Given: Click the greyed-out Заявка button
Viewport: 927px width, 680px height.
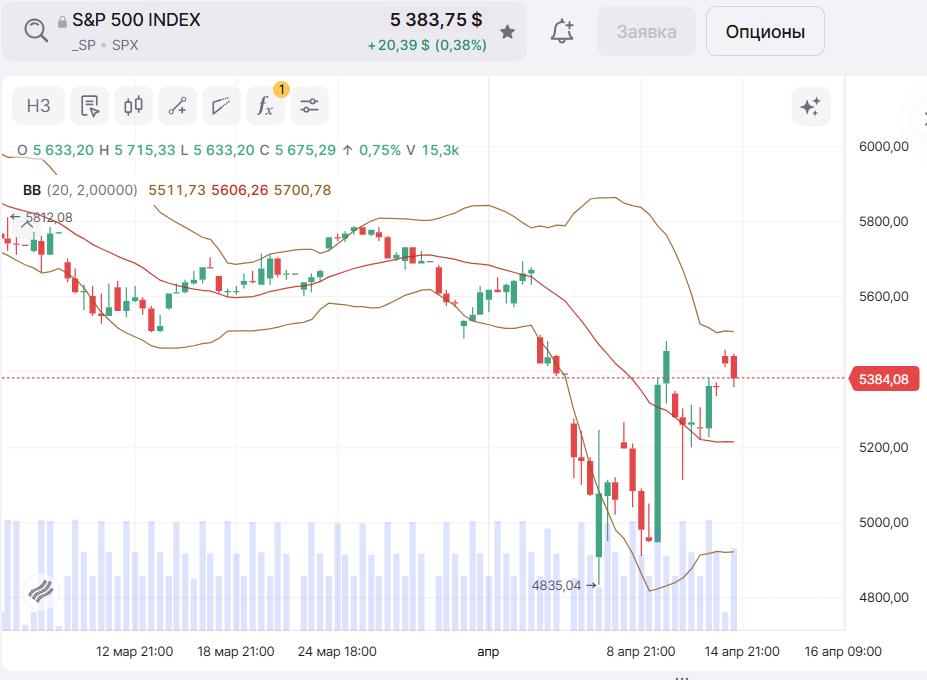Looking at the screenshot, I should (646, 31).
